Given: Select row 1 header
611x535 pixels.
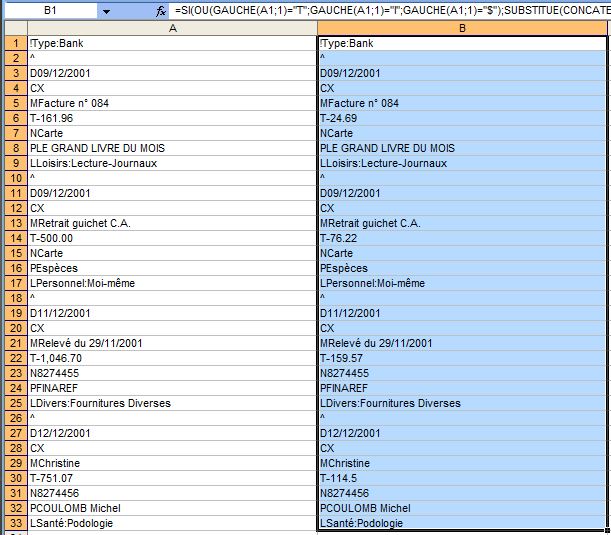Looking at the screenshot, I should point(13,44).
